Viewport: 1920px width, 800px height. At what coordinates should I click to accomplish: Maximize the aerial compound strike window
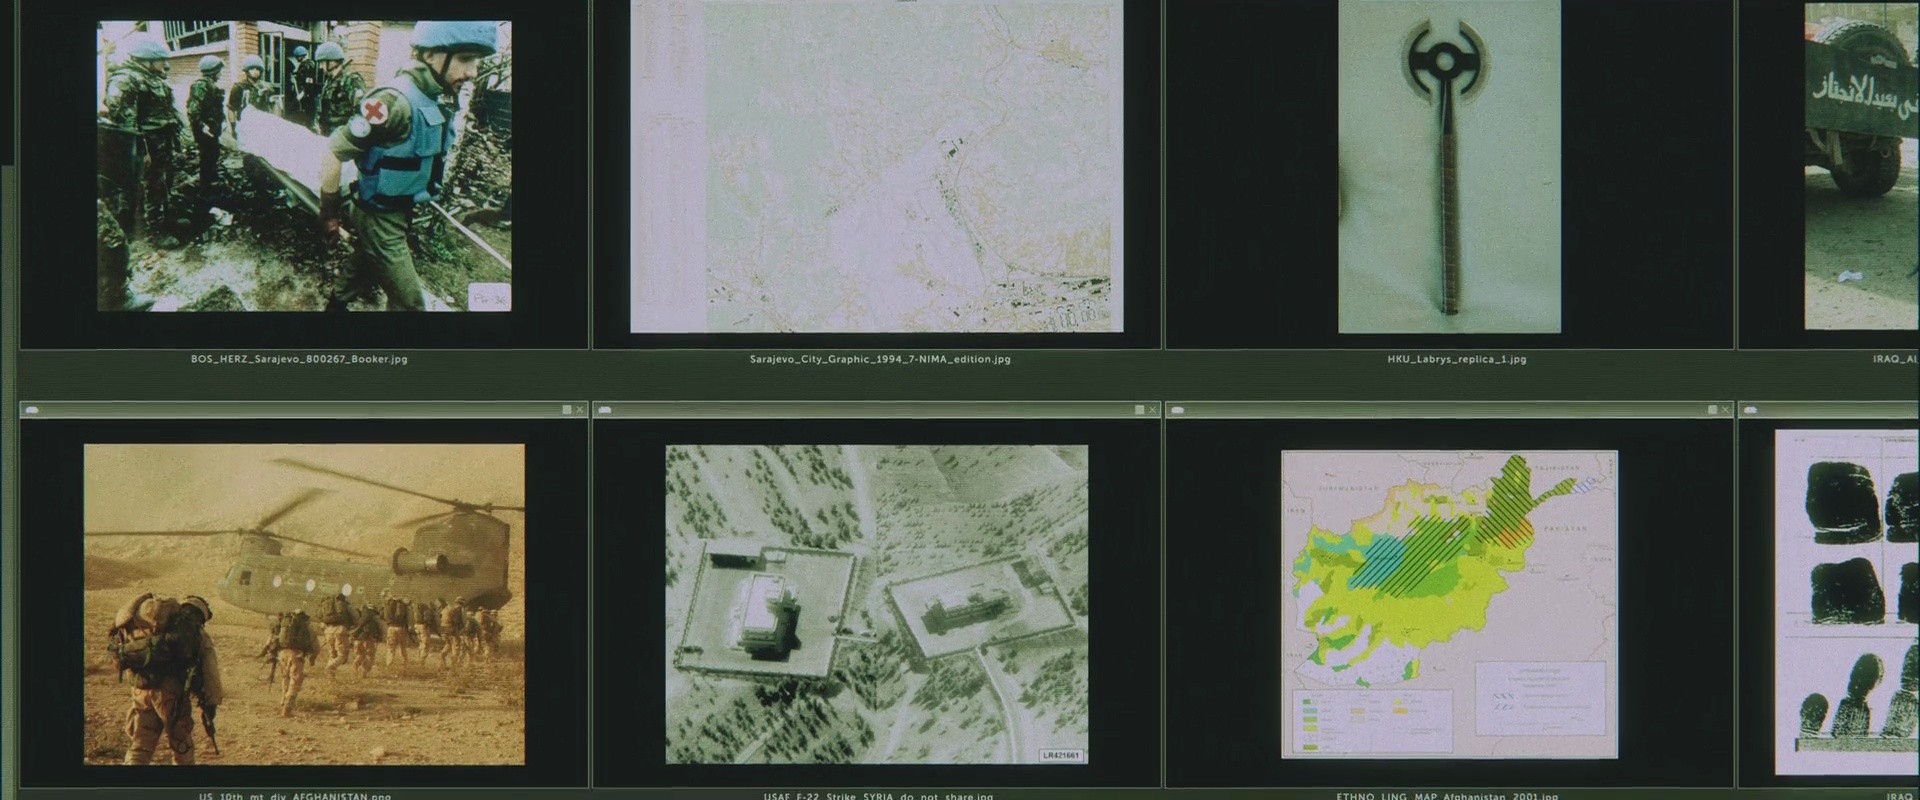1139,410
